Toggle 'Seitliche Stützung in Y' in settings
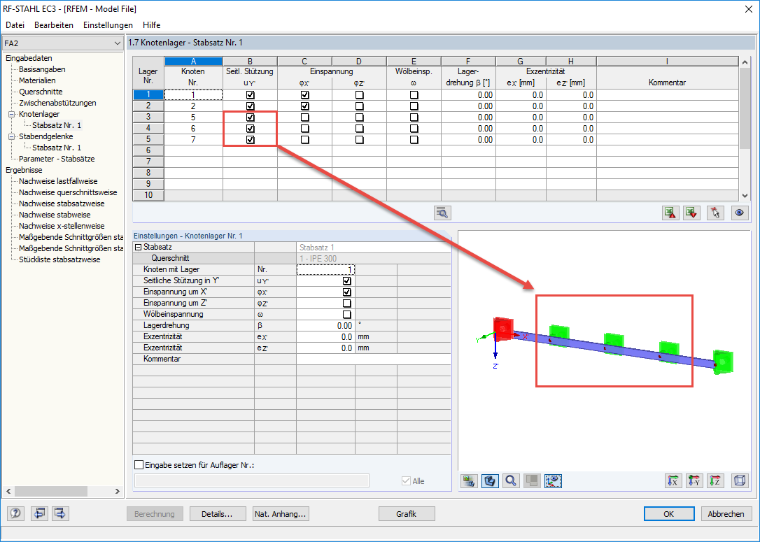This screenshot has width=760, height=542. (347, 281)
